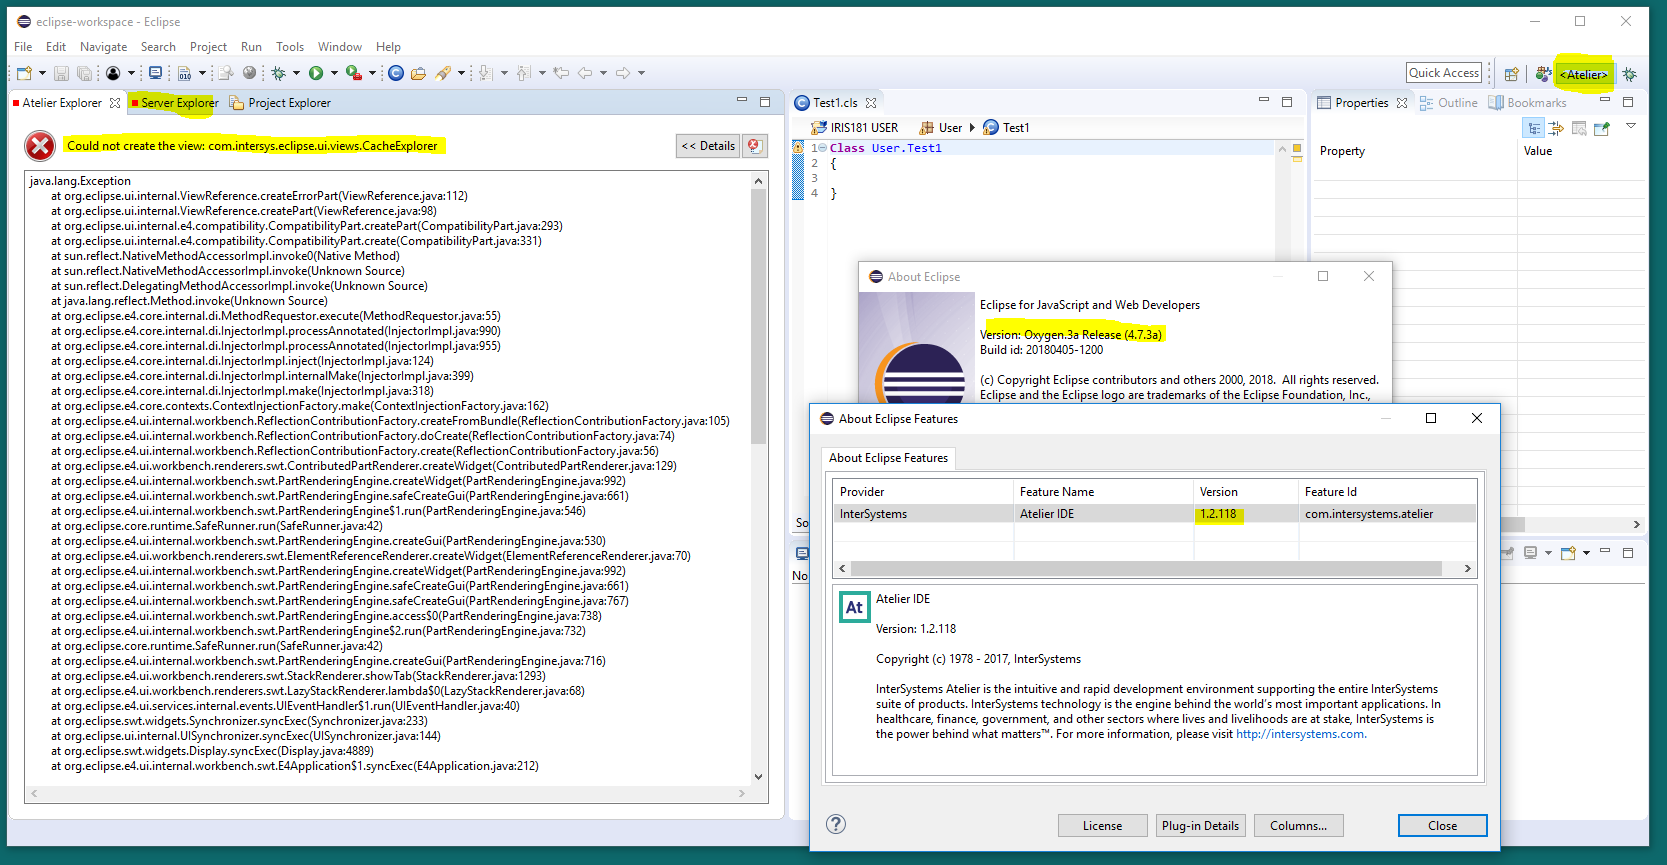This screenshot has width=1667, height=865.
Task: Click Close in About Eclipse Features
Action: click(x=1442, y=826)
